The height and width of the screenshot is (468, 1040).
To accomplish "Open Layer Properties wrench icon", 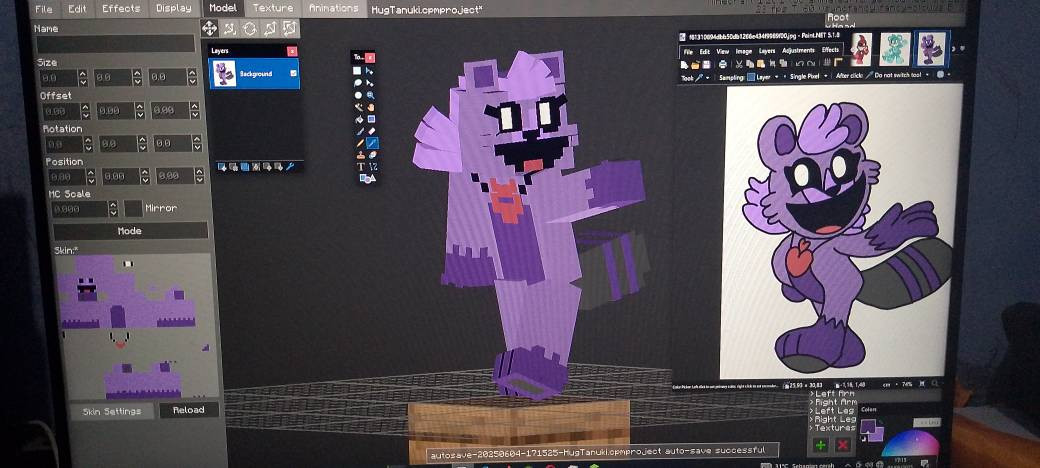I will pos(290,167).
